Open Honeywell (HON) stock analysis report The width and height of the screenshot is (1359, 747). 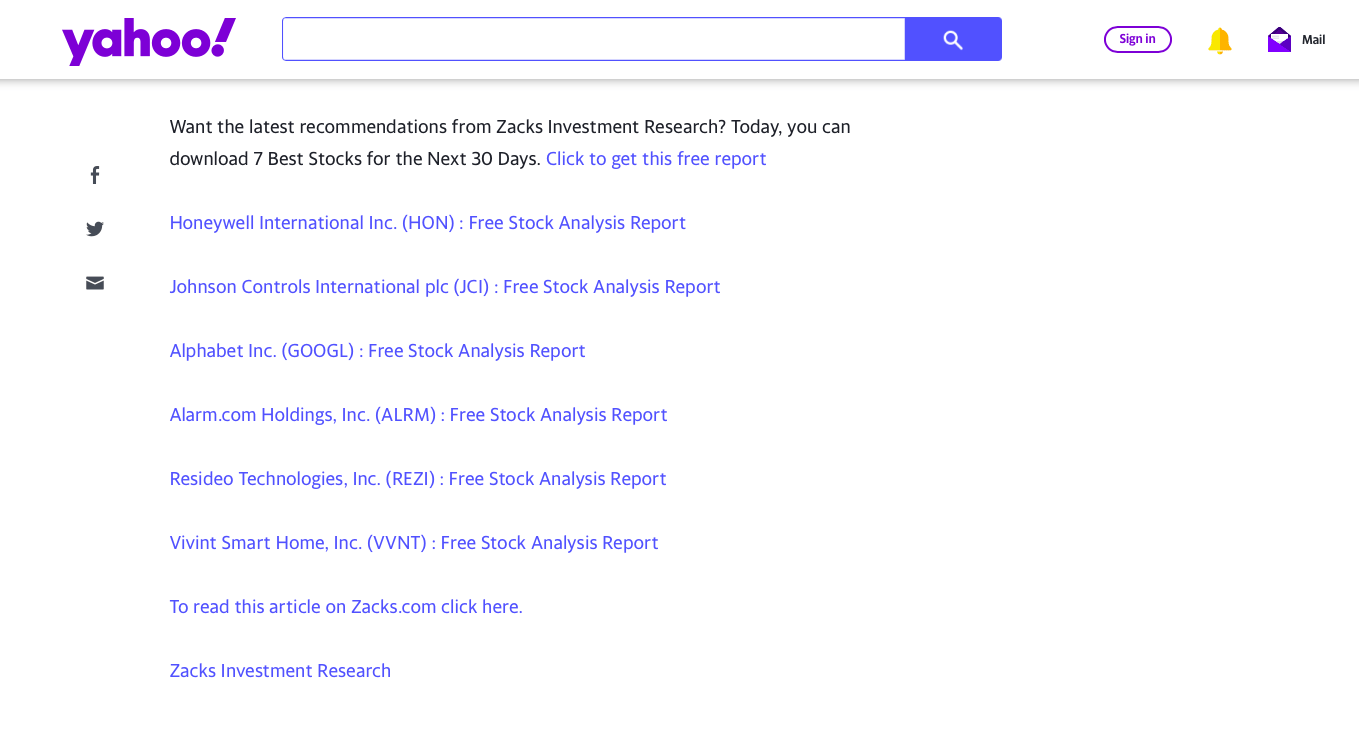pos(428,223)
